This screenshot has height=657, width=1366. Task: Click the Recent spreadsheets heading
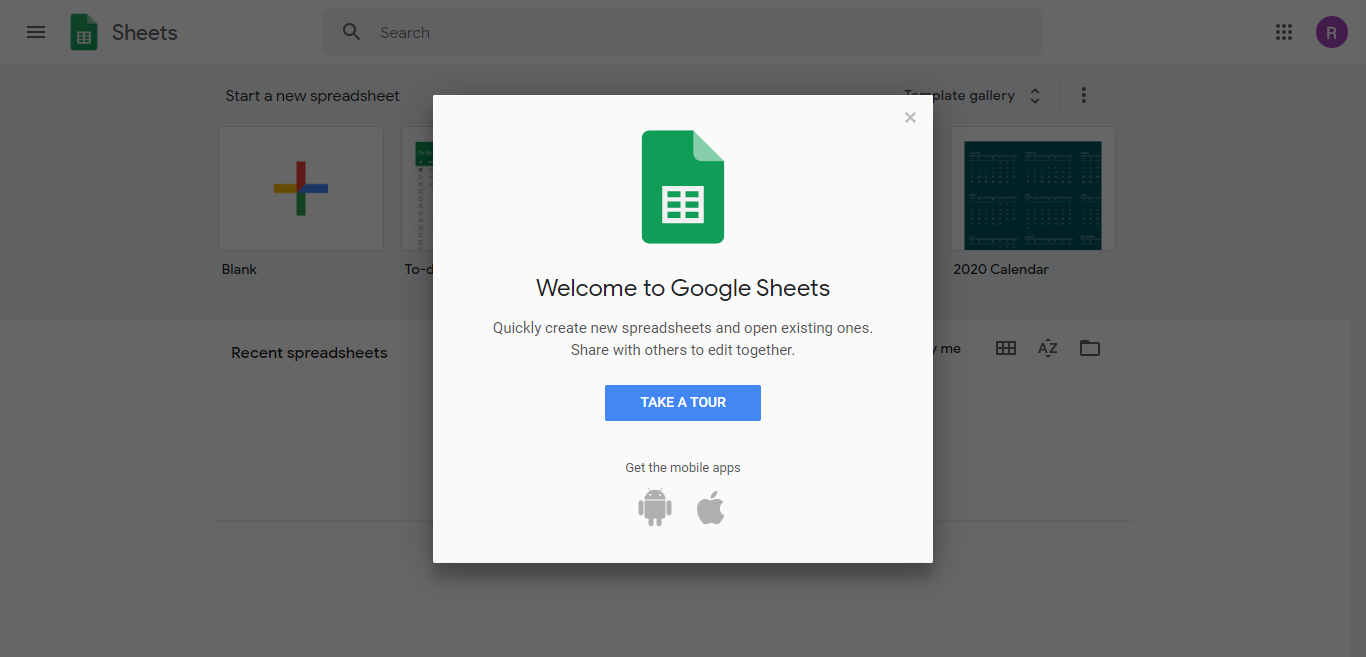point(309,353)
